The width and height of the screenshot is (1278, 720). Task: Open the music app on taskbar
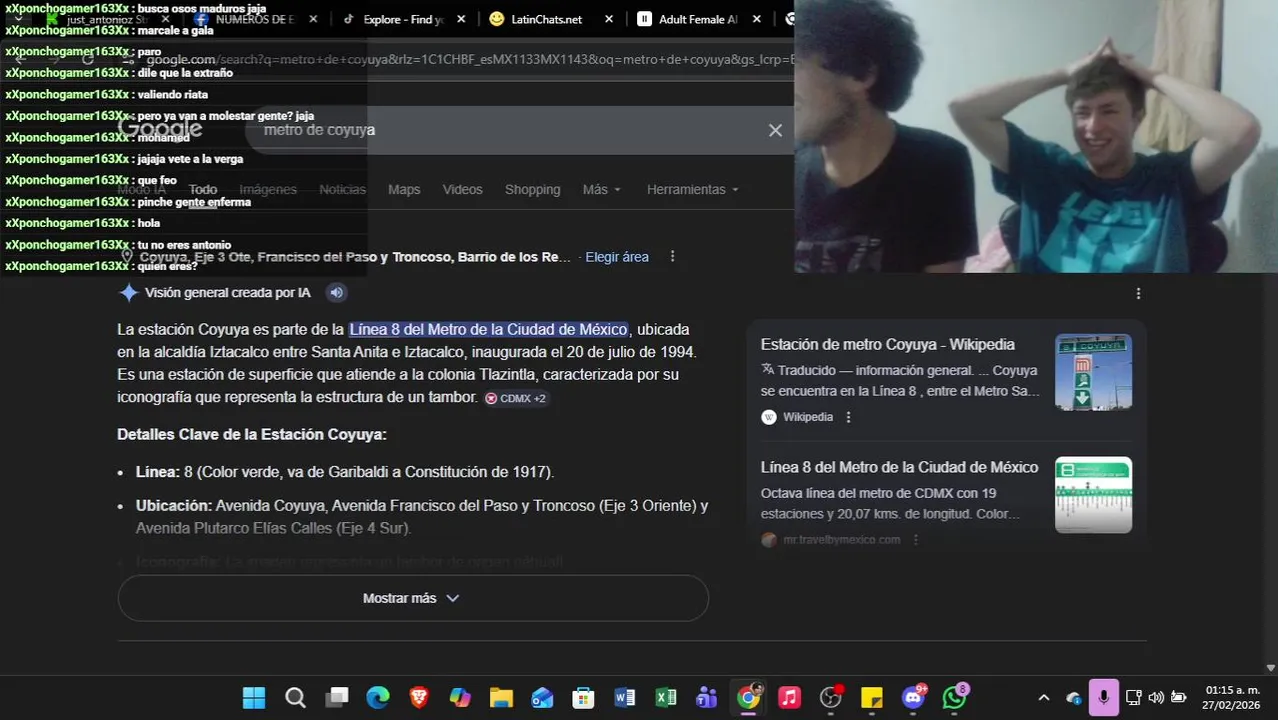(789, 697)
